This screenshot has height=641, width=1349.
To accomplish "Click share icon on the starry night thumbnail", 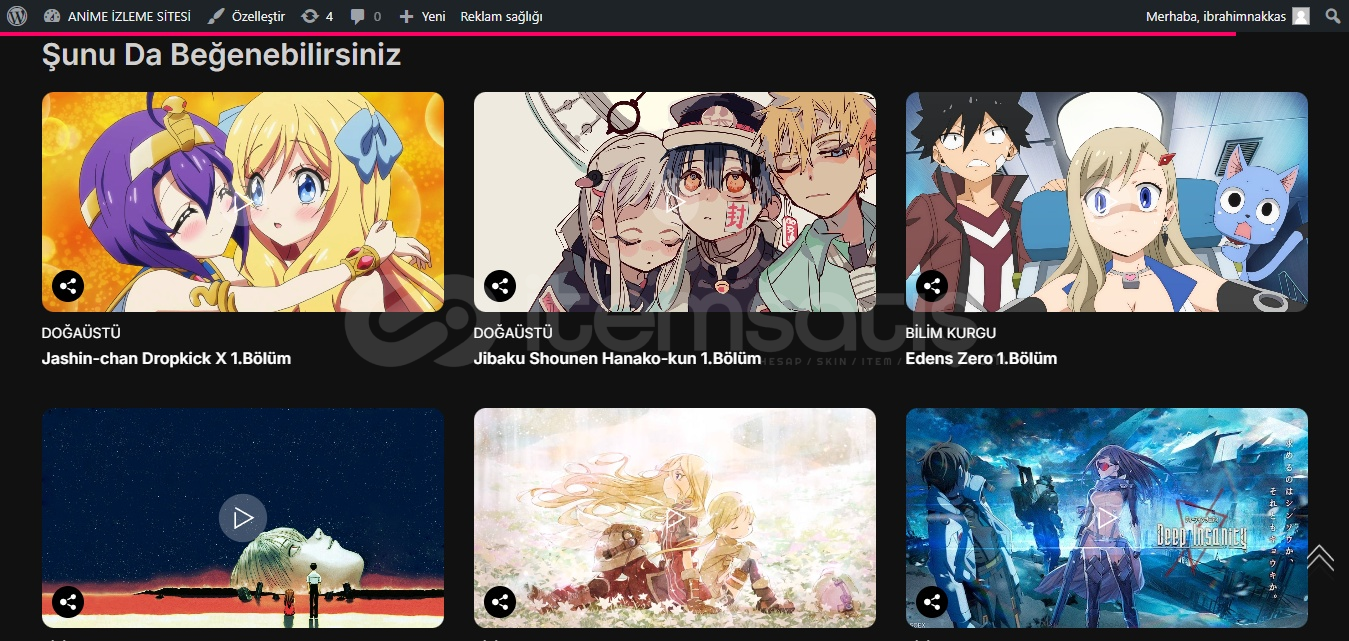I will 68,602.
